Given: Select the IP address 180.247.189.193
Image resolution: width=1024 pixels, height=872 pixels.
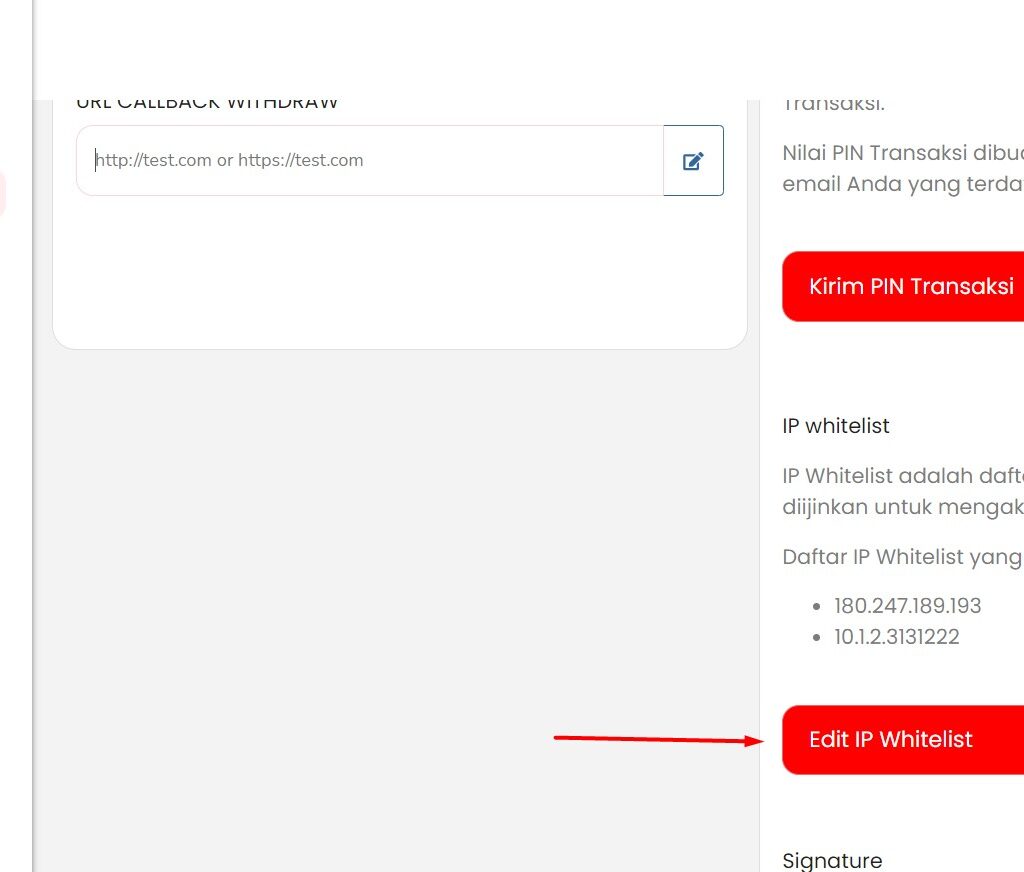Looking at the screenshot, I should point(908,605).
